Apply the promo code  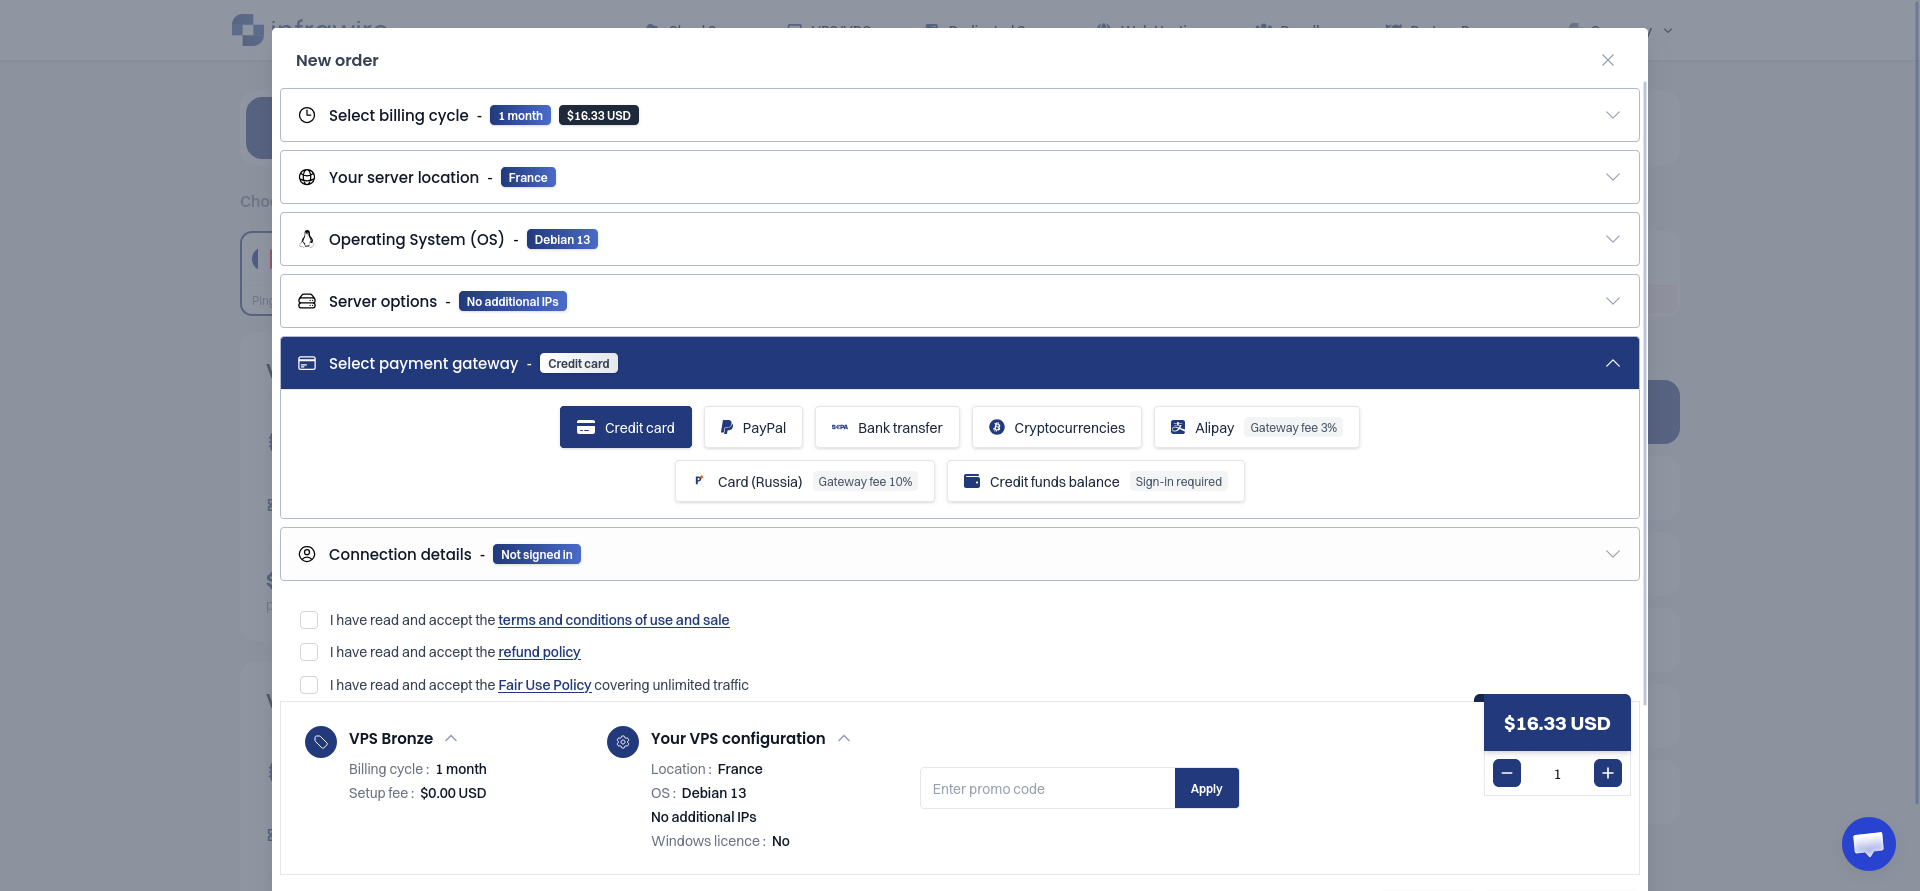(1207, 788)
